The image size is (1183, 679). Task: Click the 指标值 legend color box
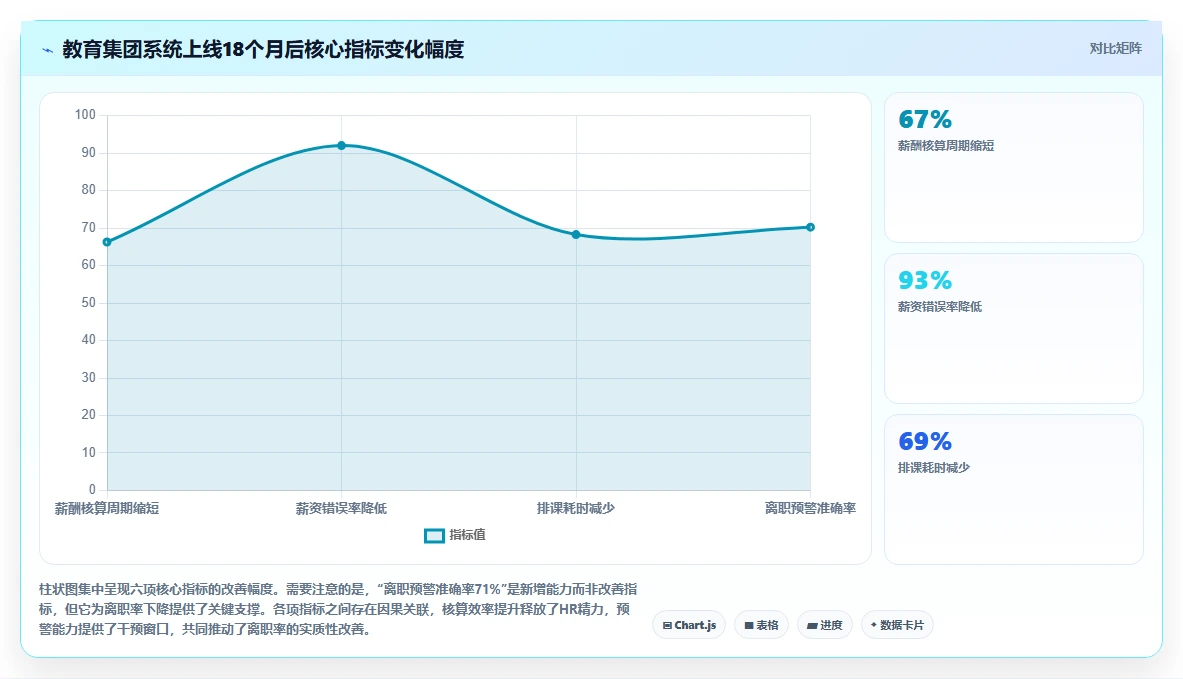tap(434, 536)
